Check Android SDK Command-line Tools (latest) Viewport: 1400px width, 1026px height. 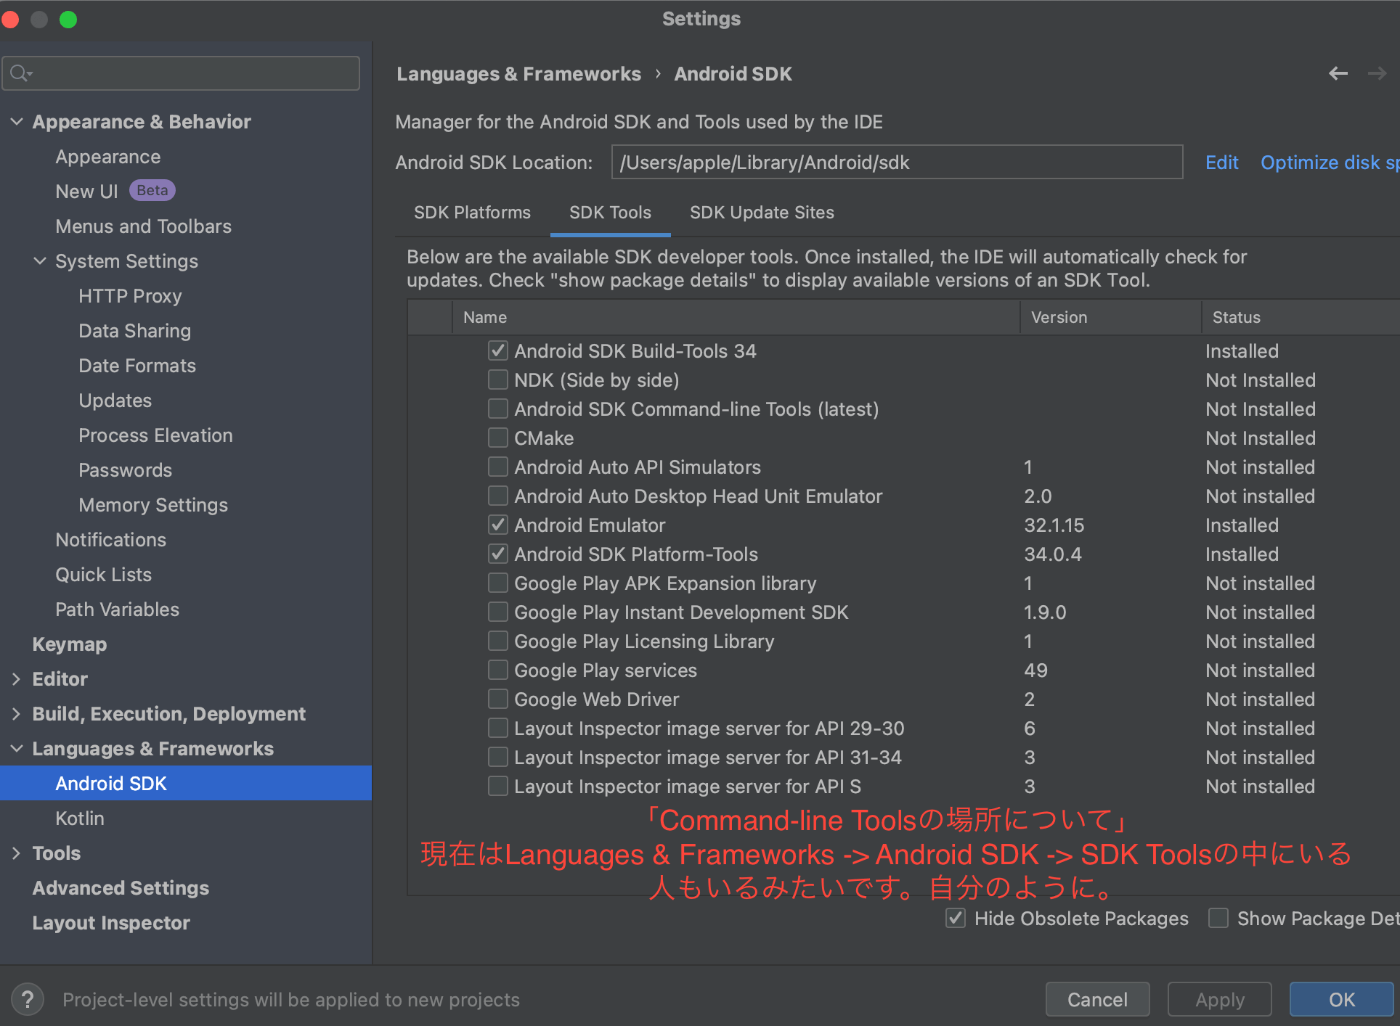click(498, 409)
